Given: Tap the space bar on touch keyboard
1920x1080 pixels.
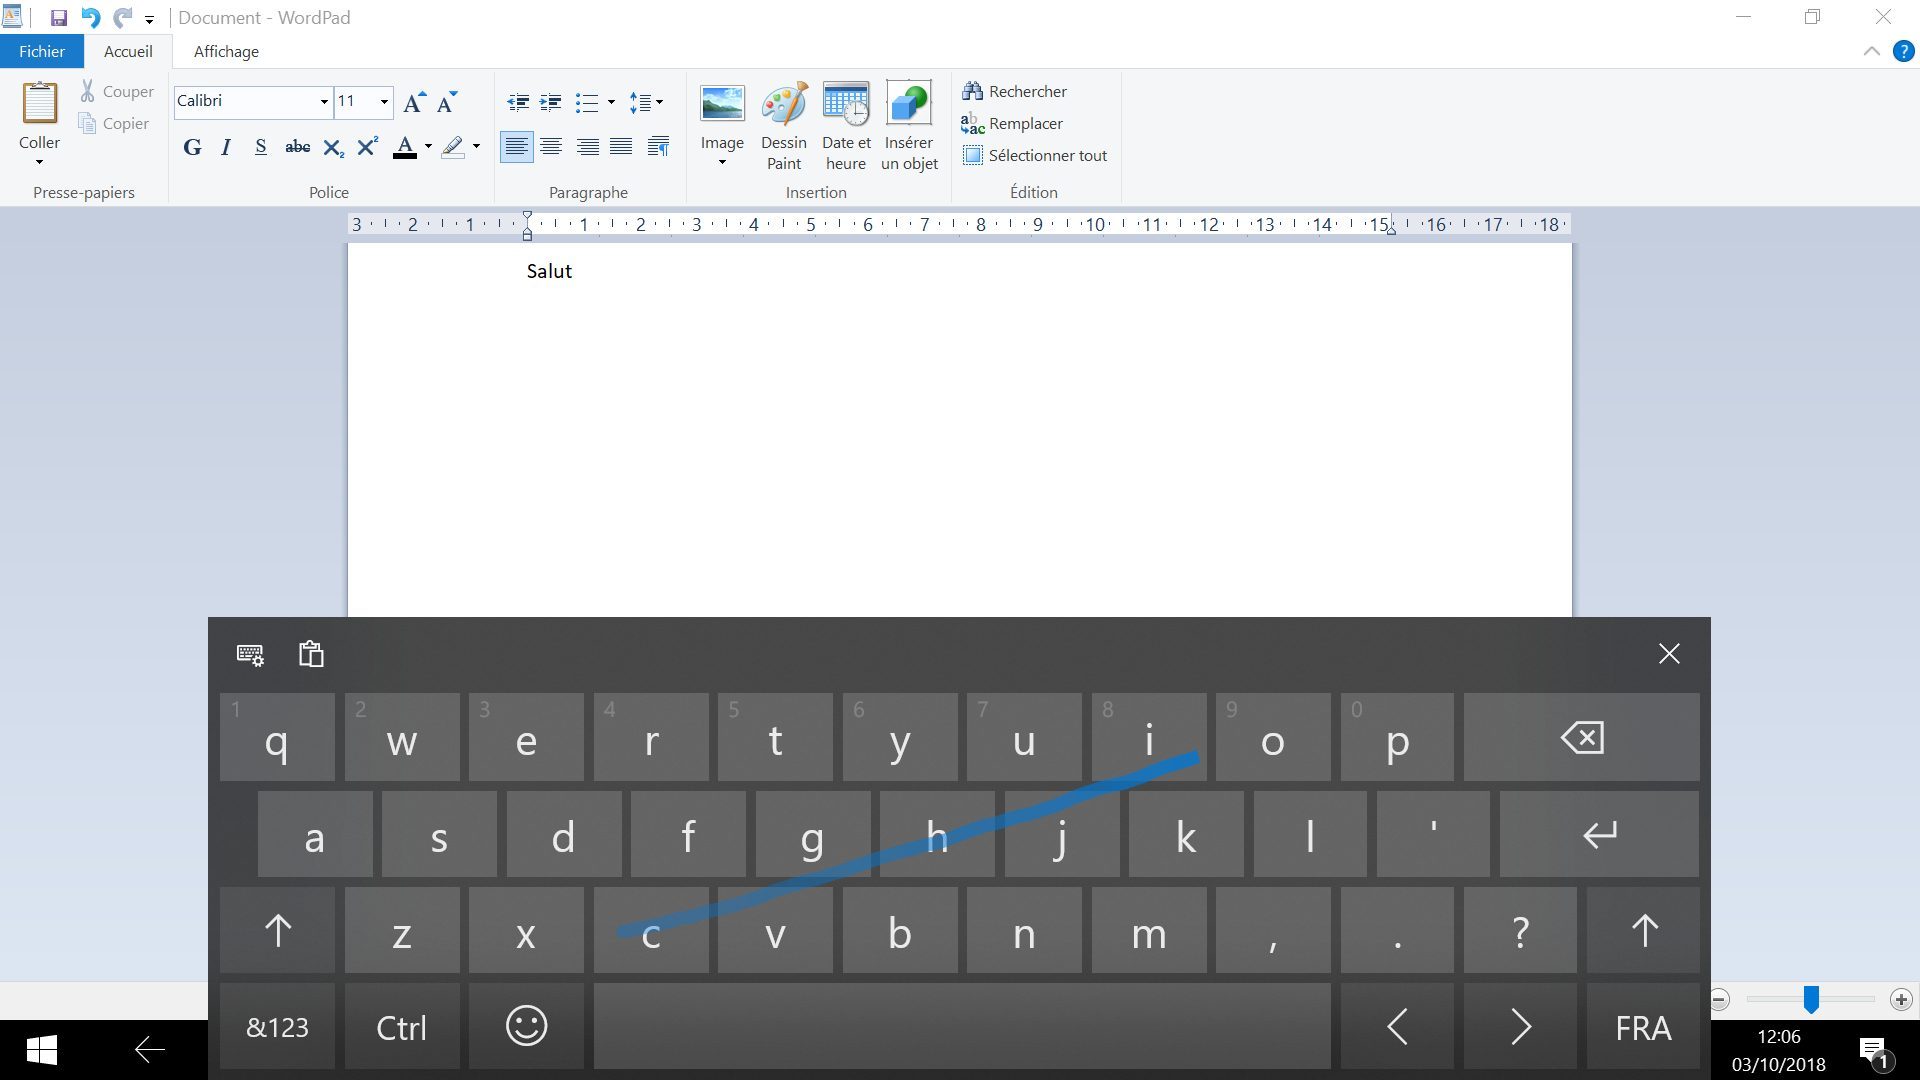Looking at the screenshot, I should tap(962, 1027).
